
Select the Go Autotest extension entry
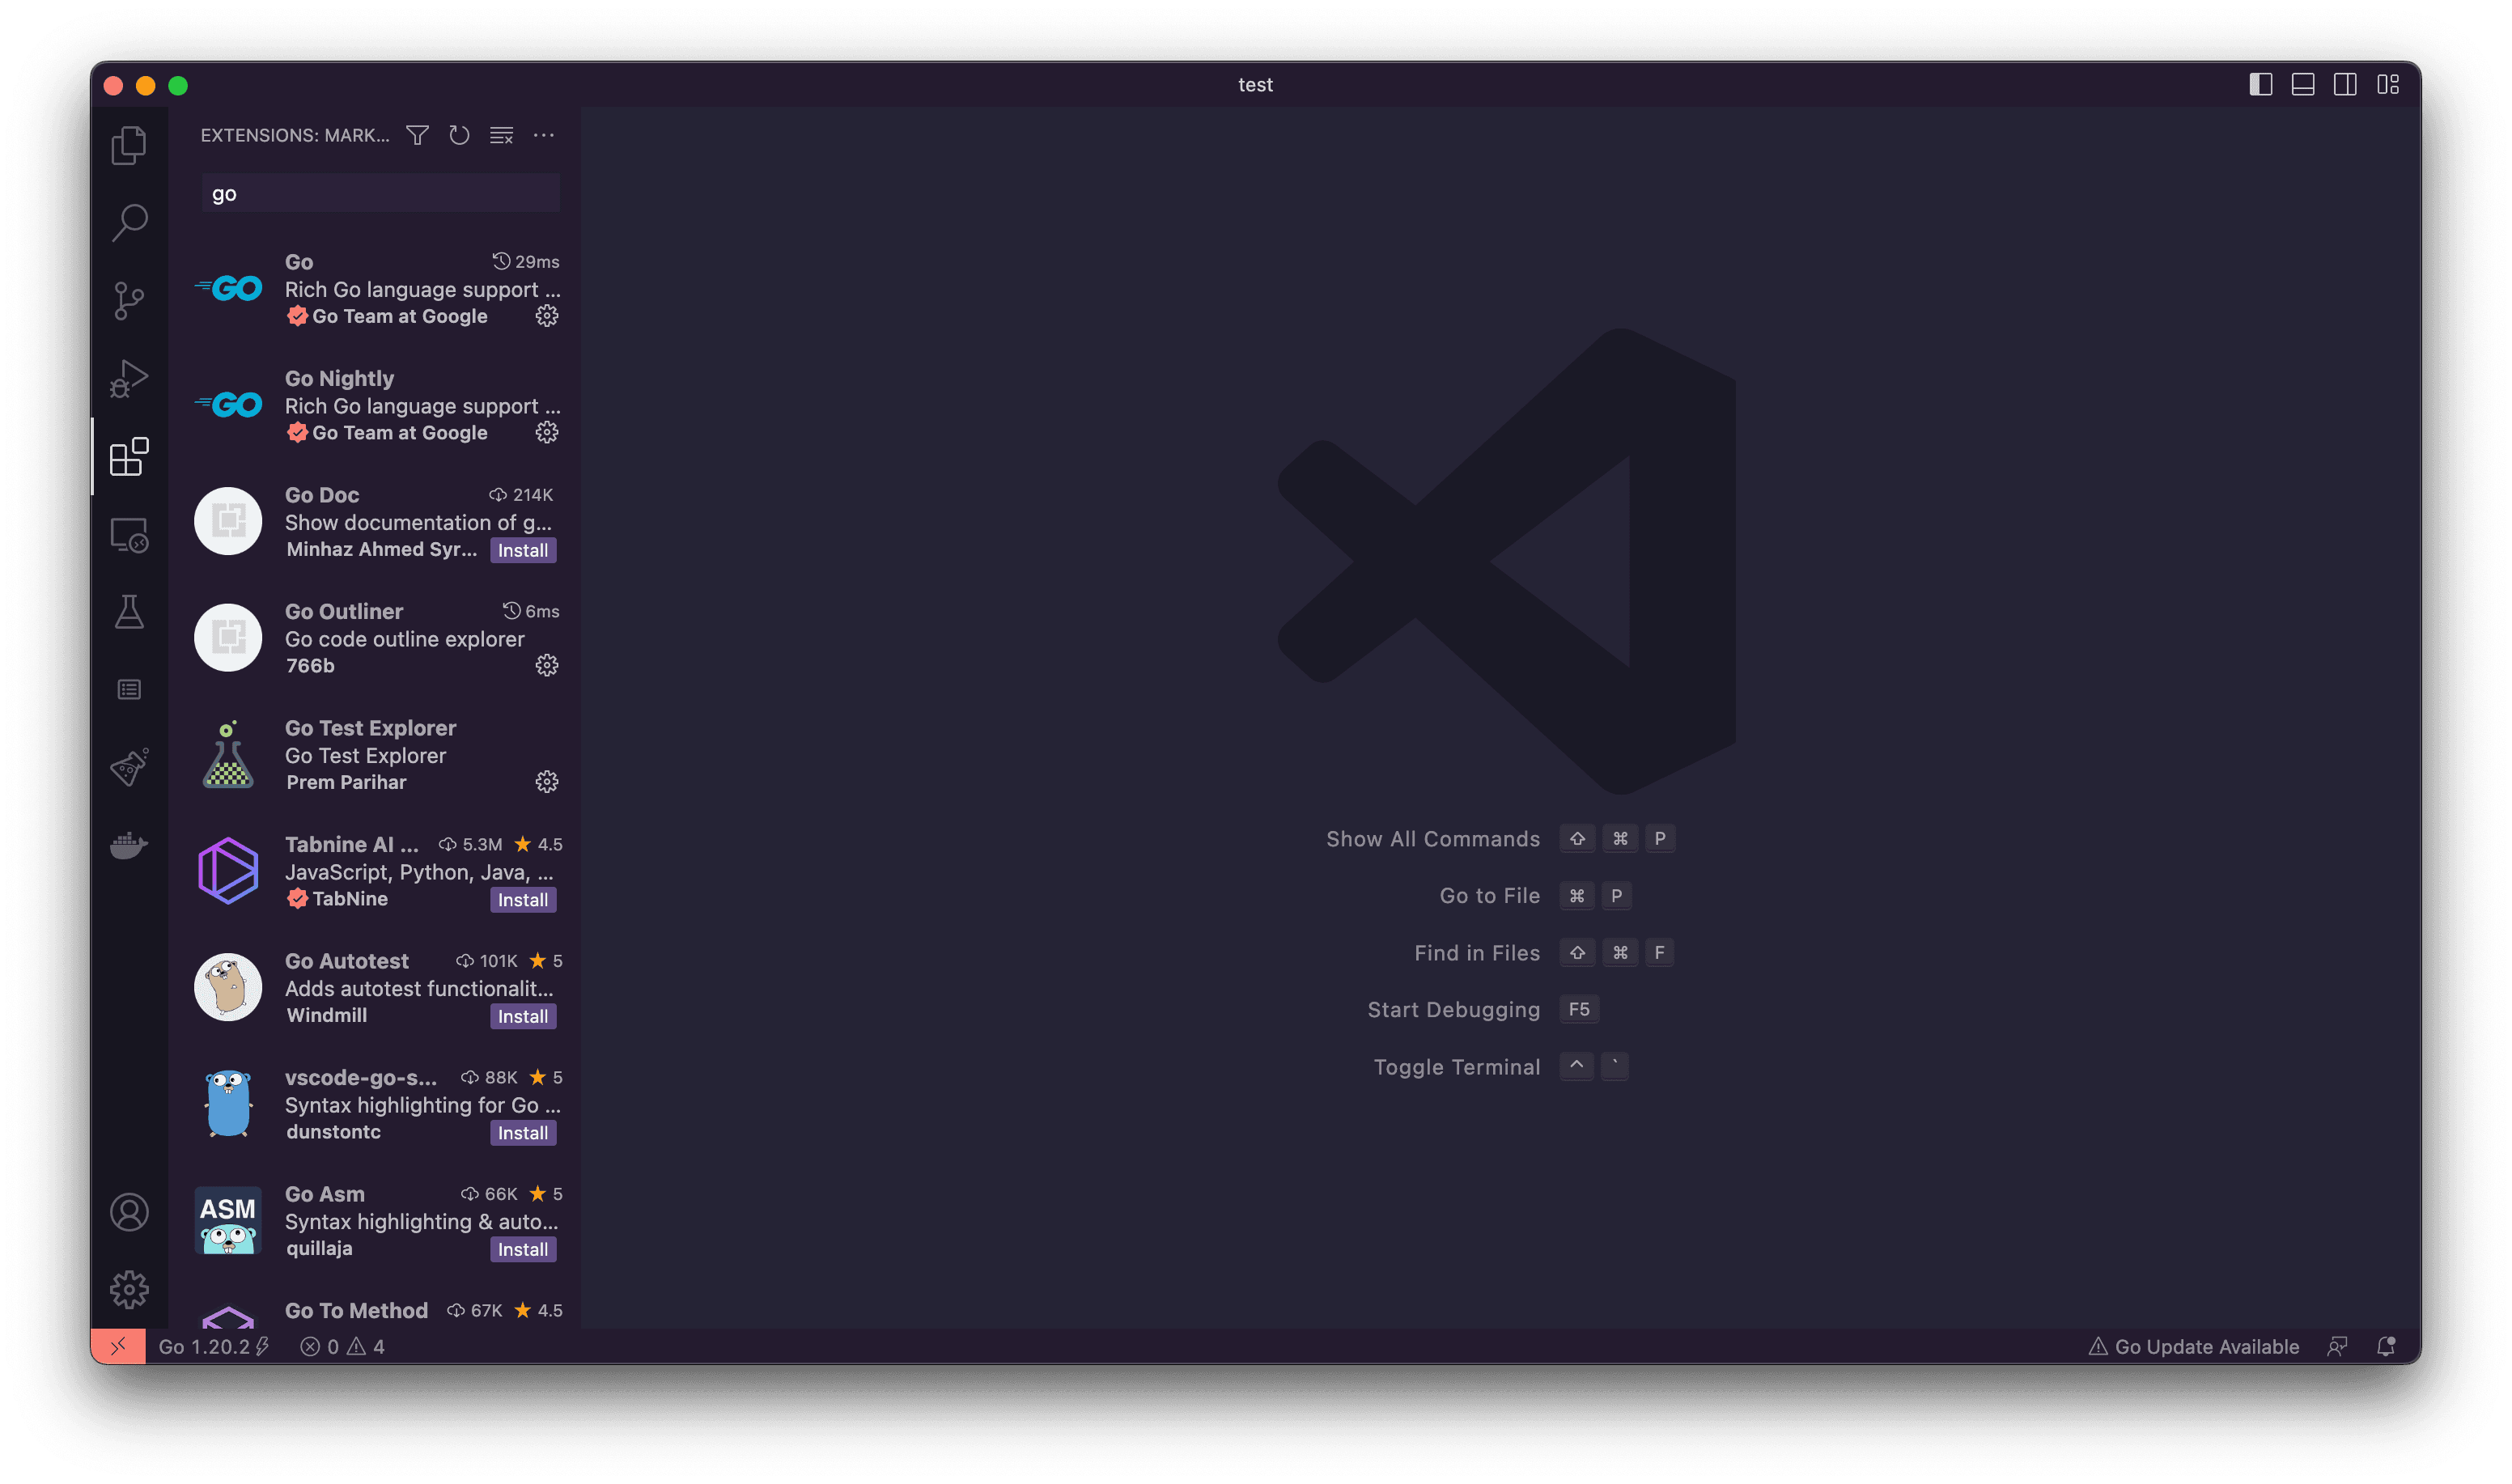click(x=375, y=988)
